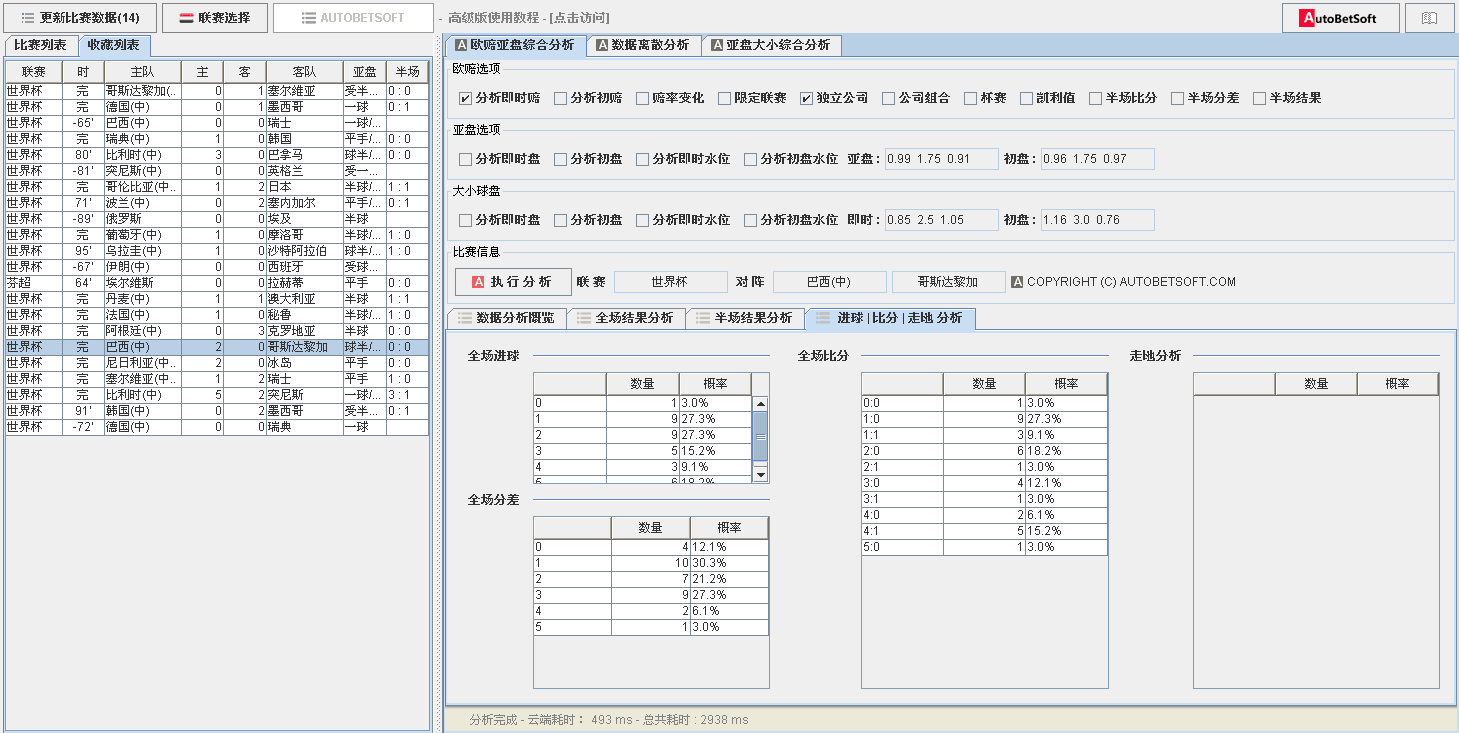The image size is (1459, 733).
Task: Click the disabled AUTOBETSOFT list-icon button
Action: click(353, 18)
